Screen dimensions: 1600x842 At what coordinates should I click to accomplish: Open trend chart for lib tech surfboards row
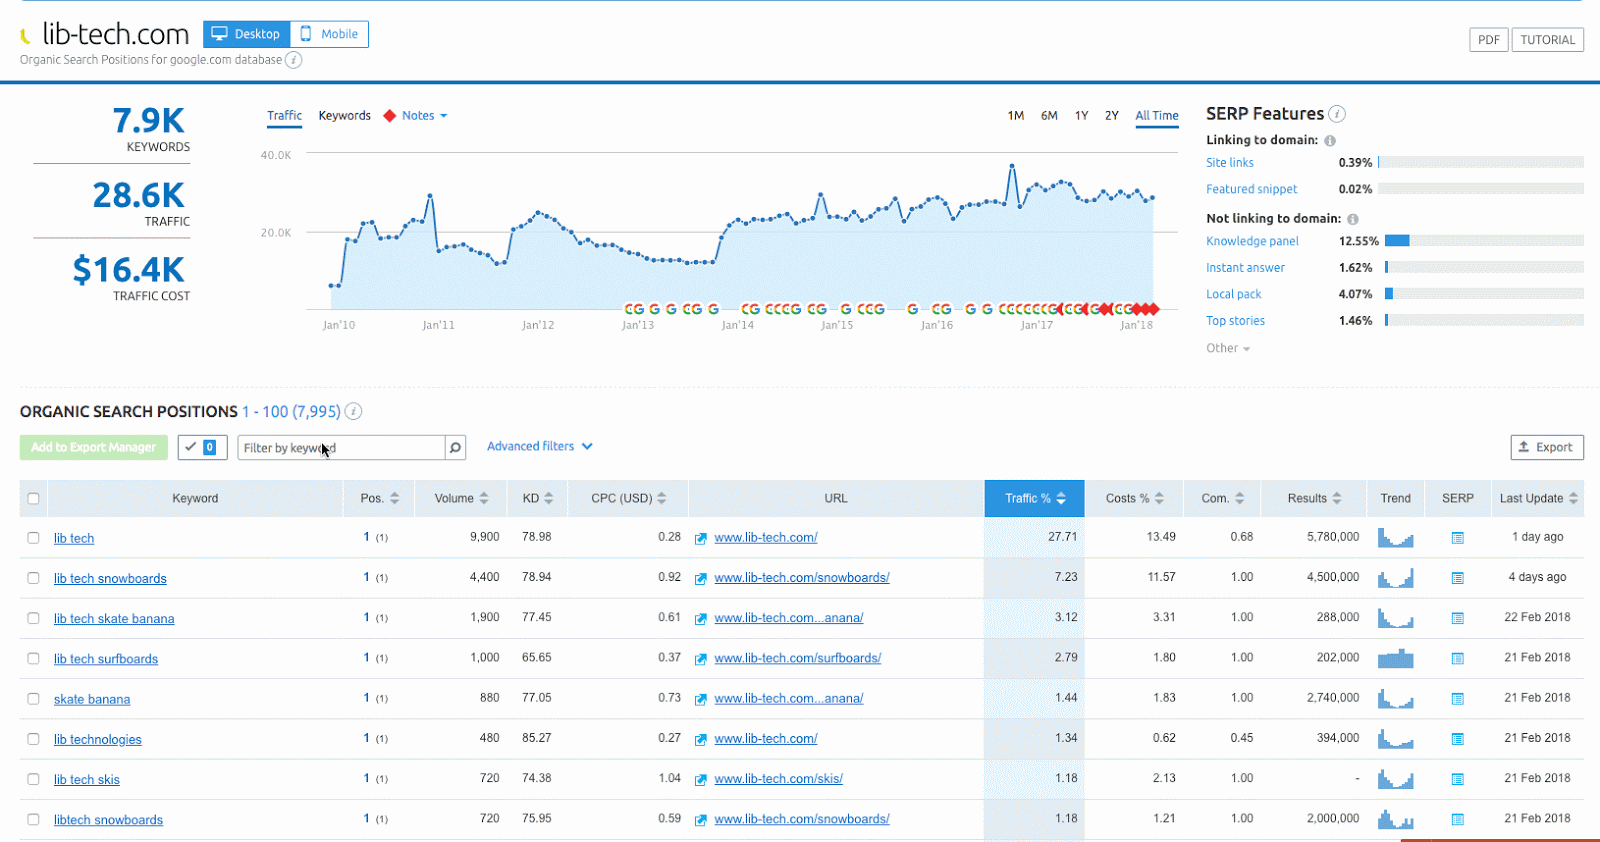pos(1395,658)
